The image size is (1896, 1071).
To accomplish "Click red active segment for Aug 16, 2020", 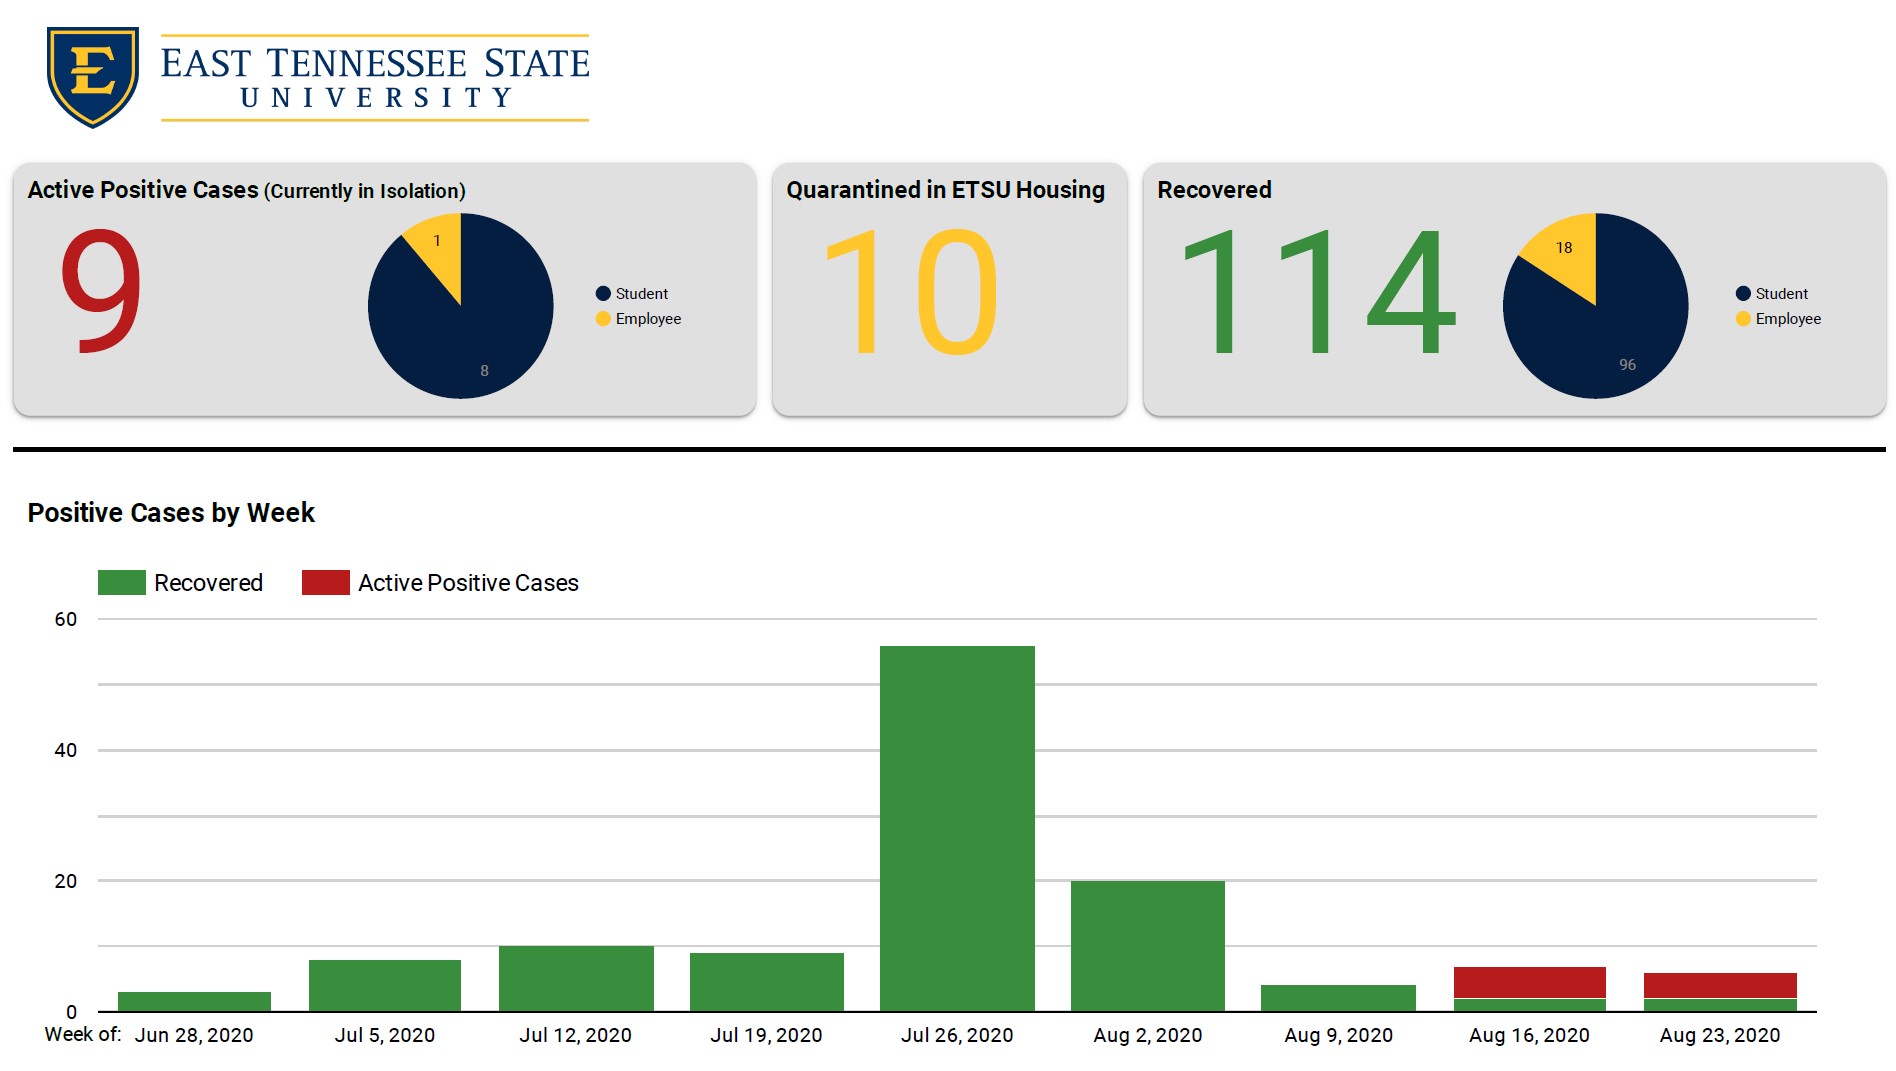I will coord(1529,982).
